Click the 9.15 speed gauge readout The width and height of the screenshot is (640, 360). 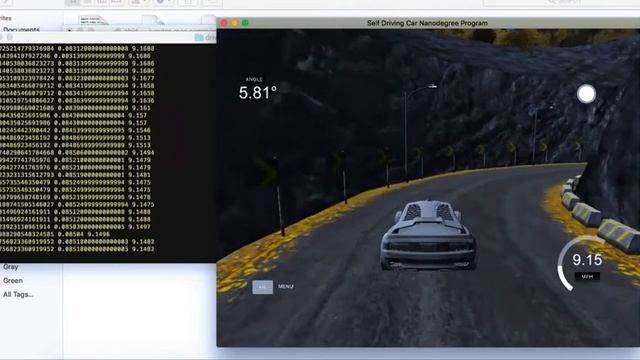(x=587, y=260)
